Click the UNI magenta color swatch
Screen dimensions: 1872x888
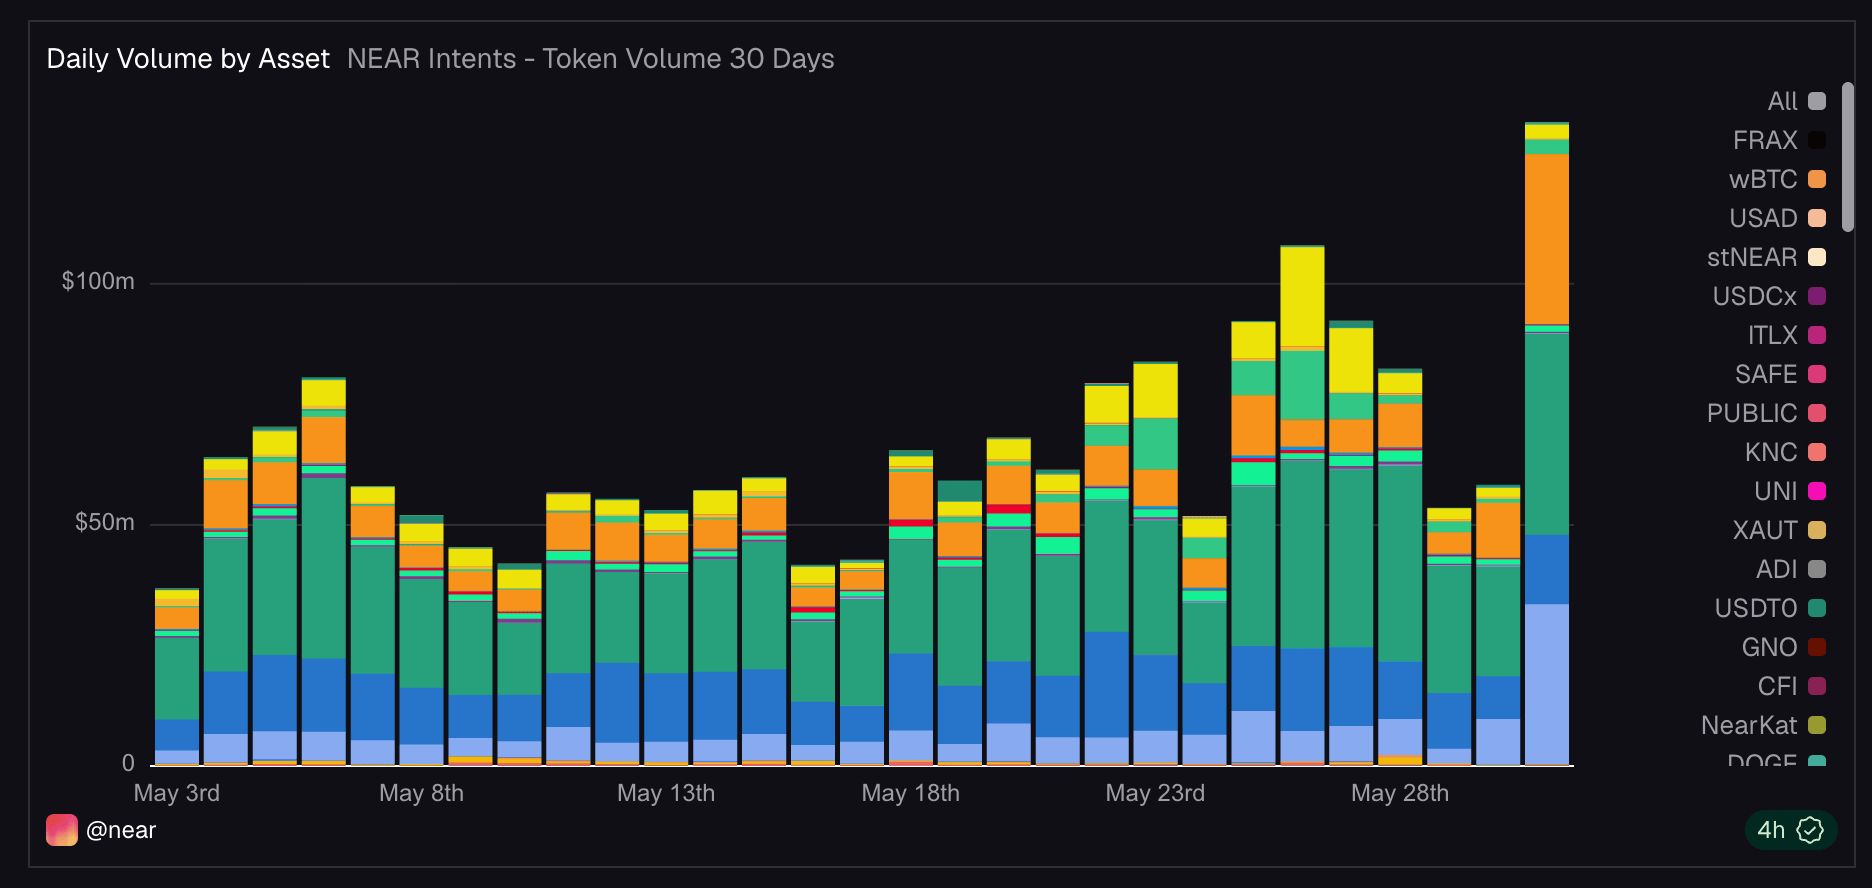tap(1817, 491)
